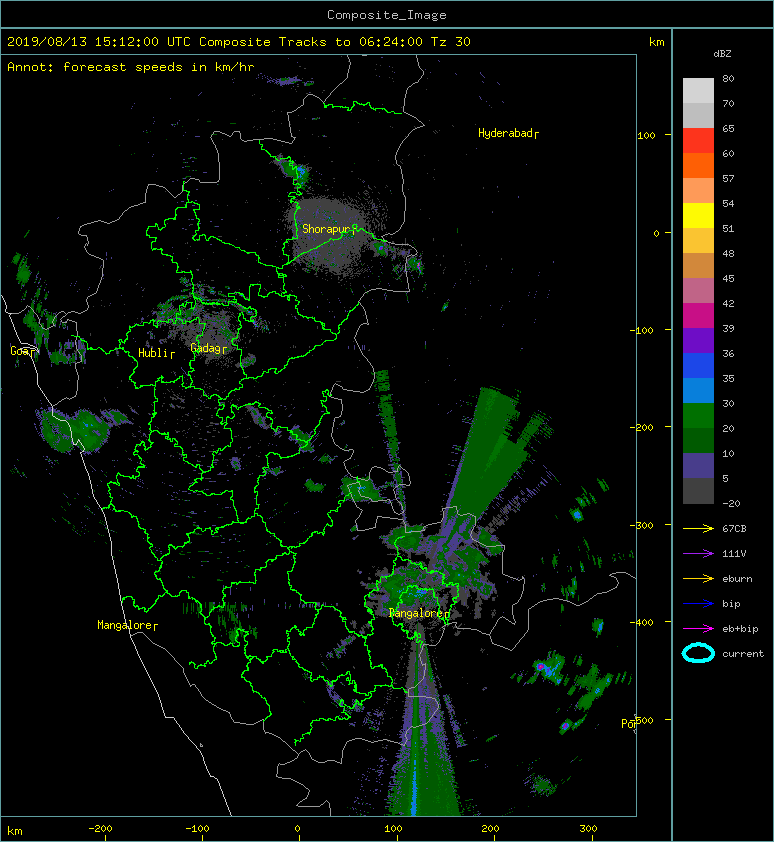The height and width of the screenshot is (842, 774).
Task: Click the Goa label near the coast
Action: (20, 351)
